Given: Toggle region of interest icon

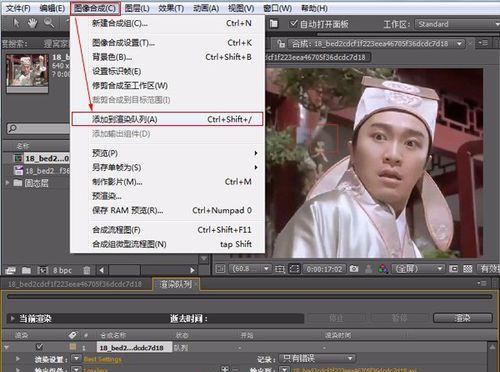Looking at the screenshot, I should (280, 269).
